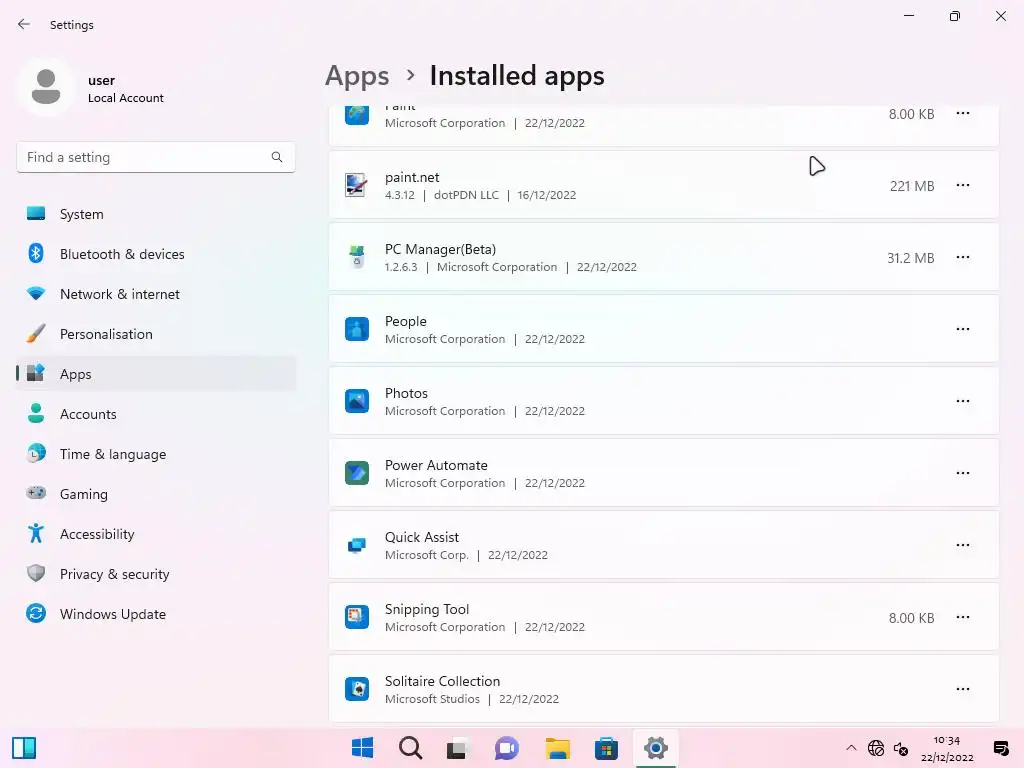
Task: Click the People app icon
Action: pyautogui.click(x=357, y=329)
